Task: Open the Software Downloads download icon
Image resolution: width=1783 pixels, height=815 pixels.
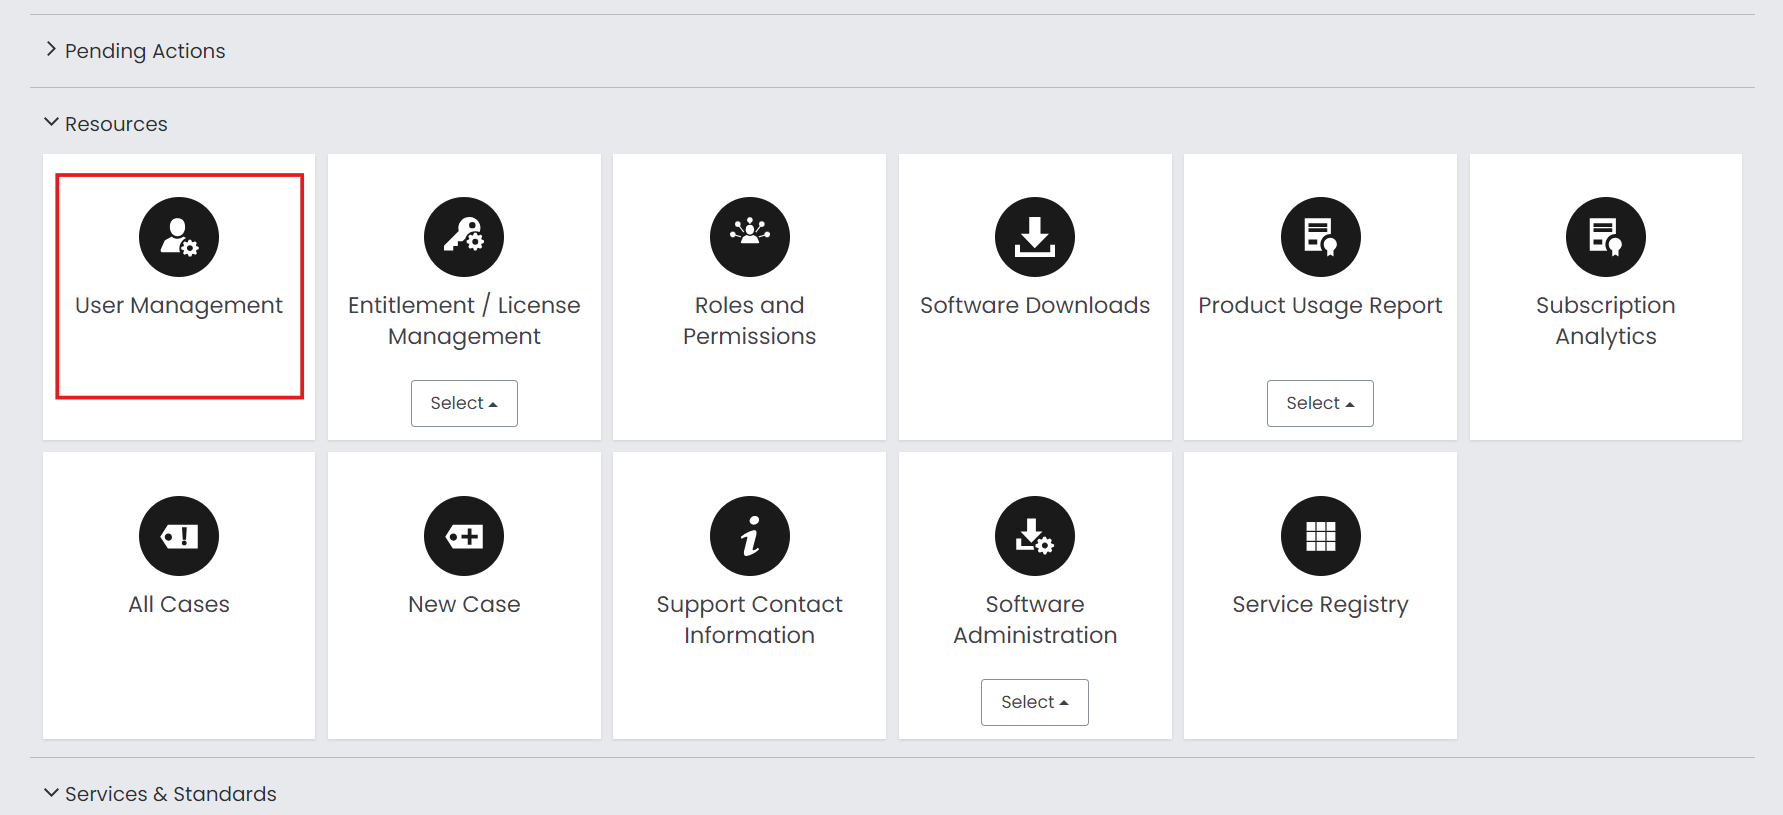Action: coord(1035,237)
